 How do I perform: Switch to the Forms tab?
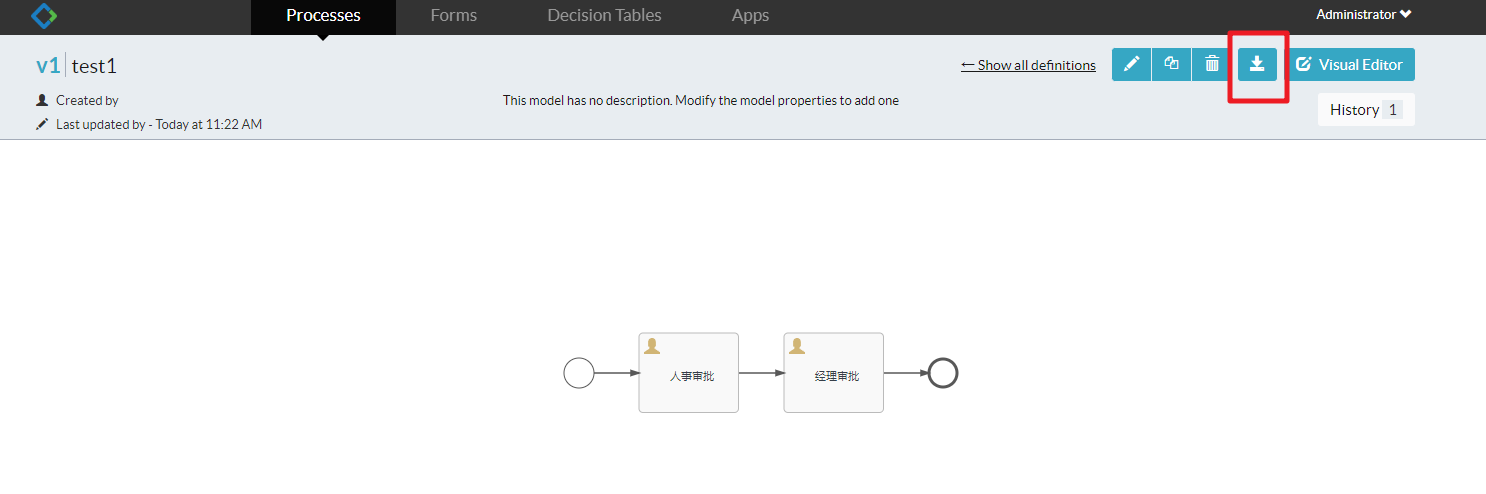click(453, 15)
